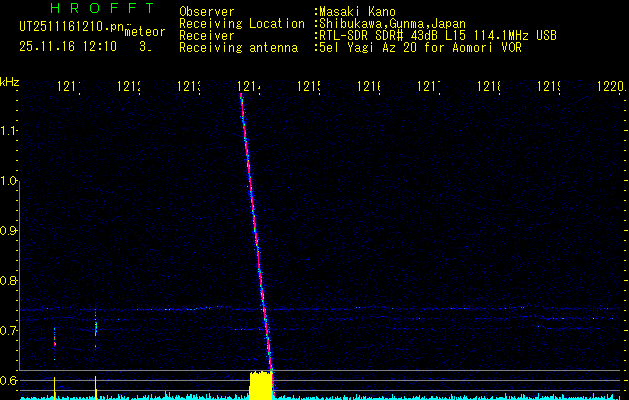
Task: Click the Receiving Location field label
Action: pos(241,23)
